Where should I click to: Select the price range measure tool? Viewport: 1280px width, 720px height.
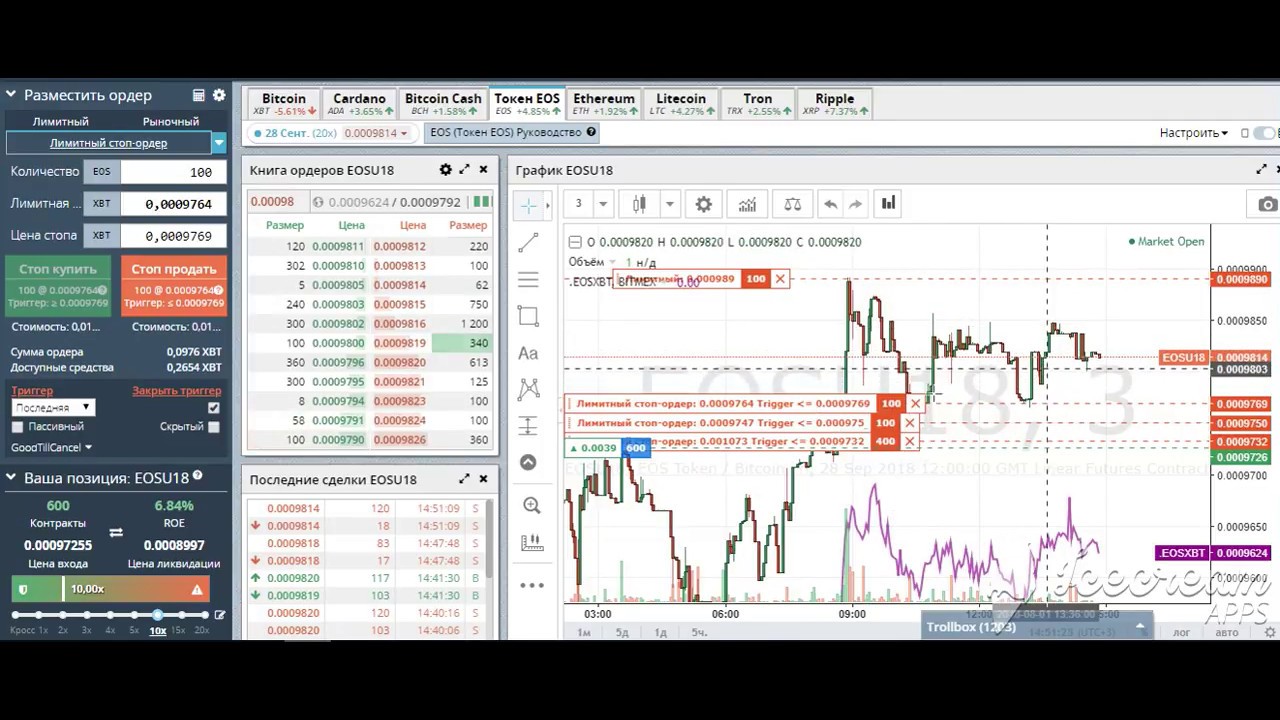[x=529, y=426]
